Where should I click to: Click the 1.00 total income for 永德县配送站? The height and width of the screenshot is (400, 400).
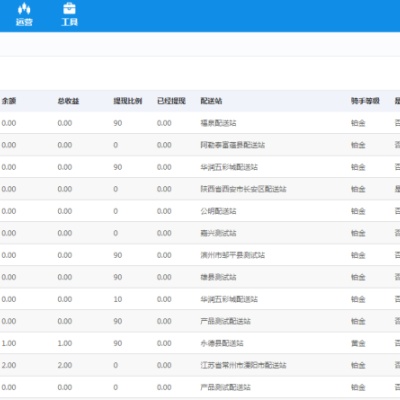pos(65,343)
